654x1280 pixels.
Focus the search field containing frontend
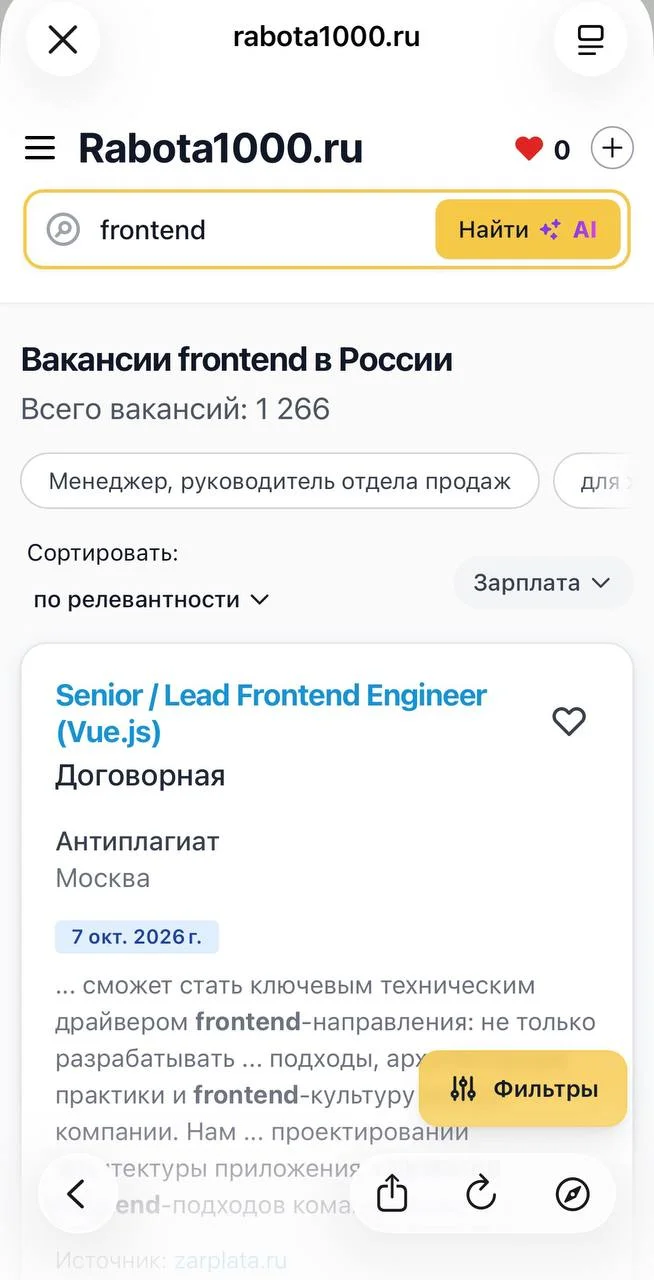pos(260,230)
